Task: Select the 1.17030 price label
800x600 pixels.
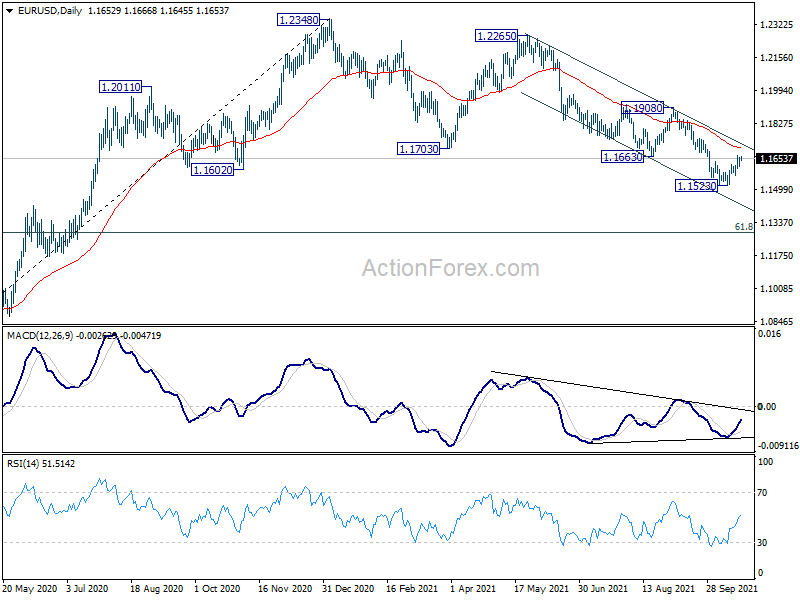Action: [418, 148]
